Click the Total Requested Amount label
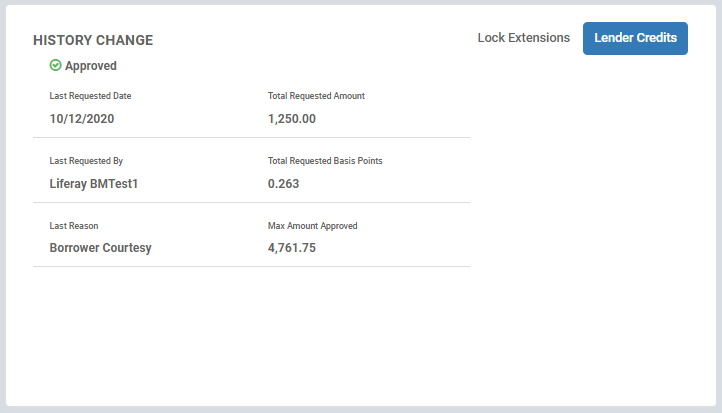The width and height of the screenshot is (722, 413). tap(316, 96)
